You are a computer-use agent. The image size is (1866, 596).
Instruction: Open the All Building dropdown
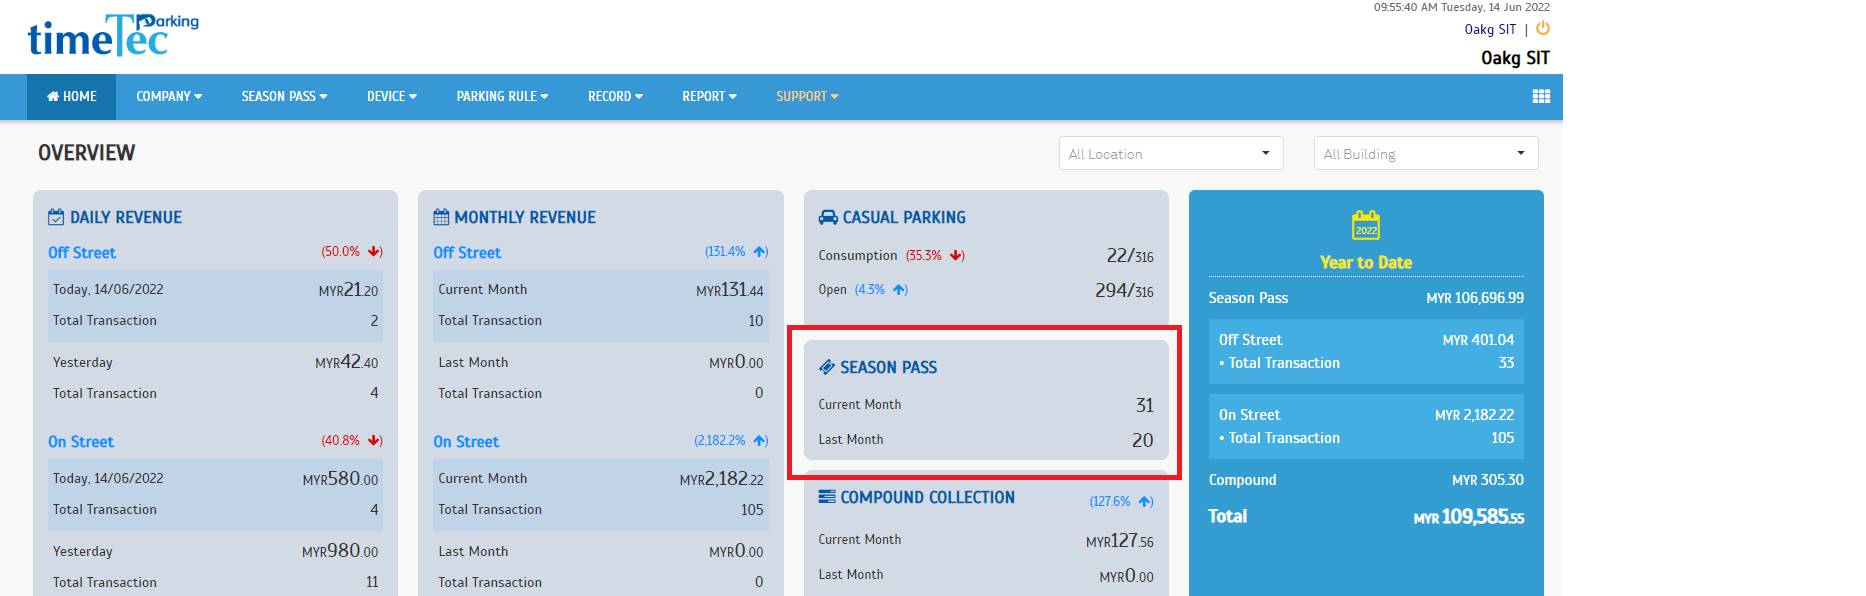click(x=1425, y=154)
